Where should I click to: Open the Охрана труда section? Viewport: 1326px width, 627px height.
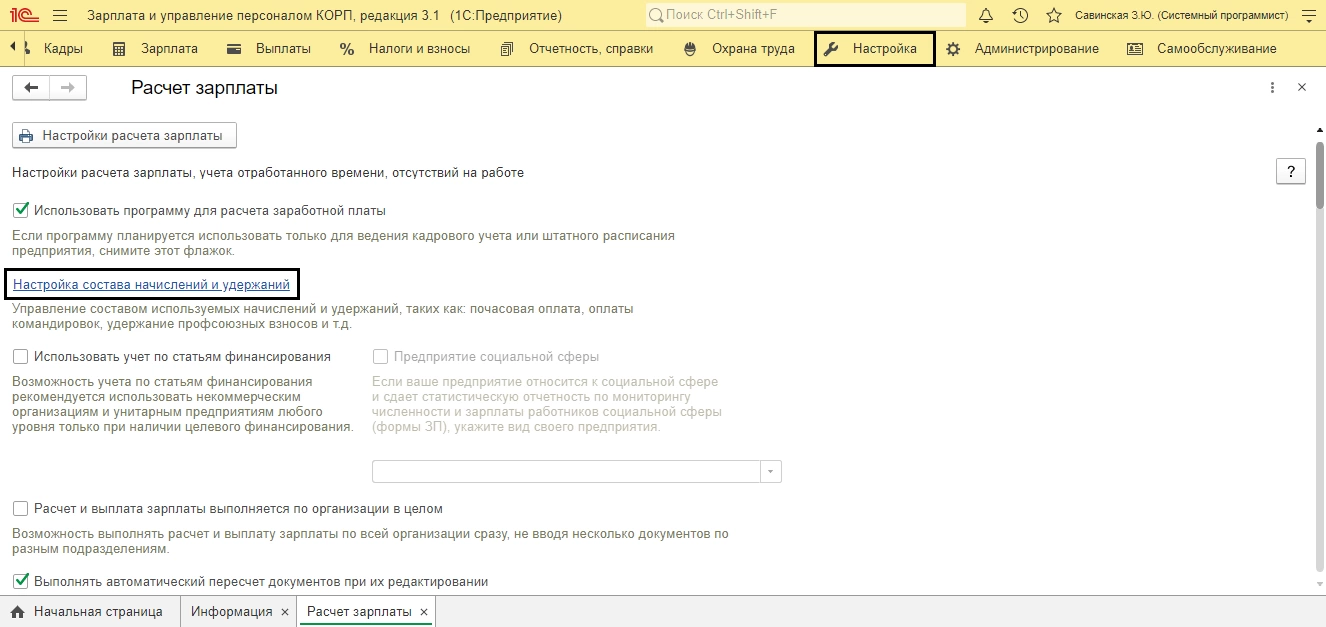739,48
